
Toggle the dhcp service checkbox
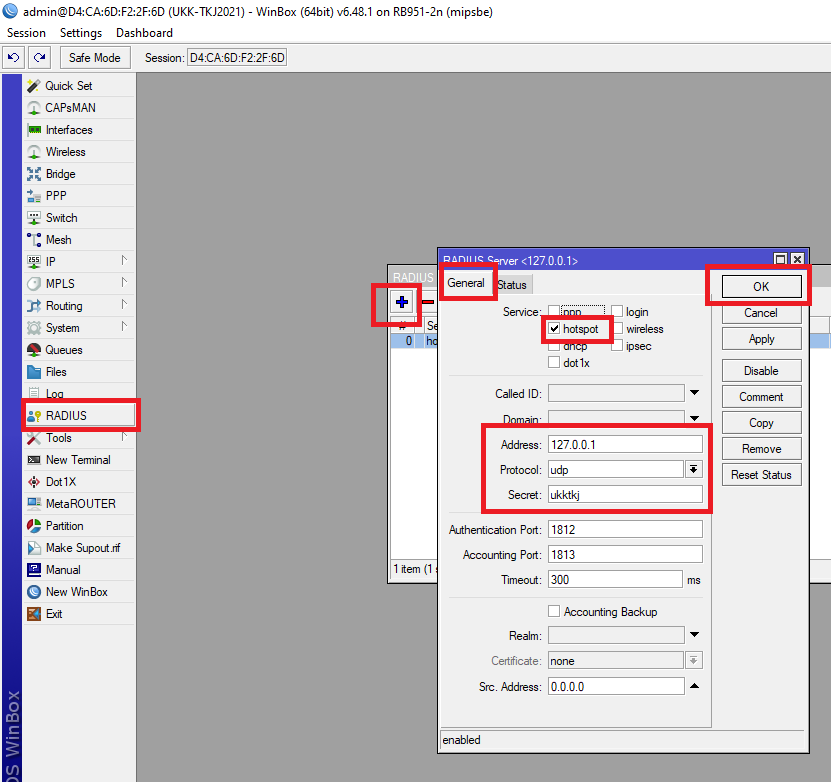(554, 346)
